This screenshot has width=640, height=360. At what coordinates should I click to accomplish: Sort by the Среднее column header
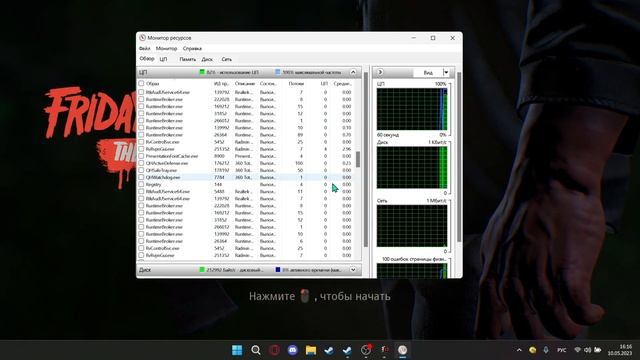coord(342,83)
